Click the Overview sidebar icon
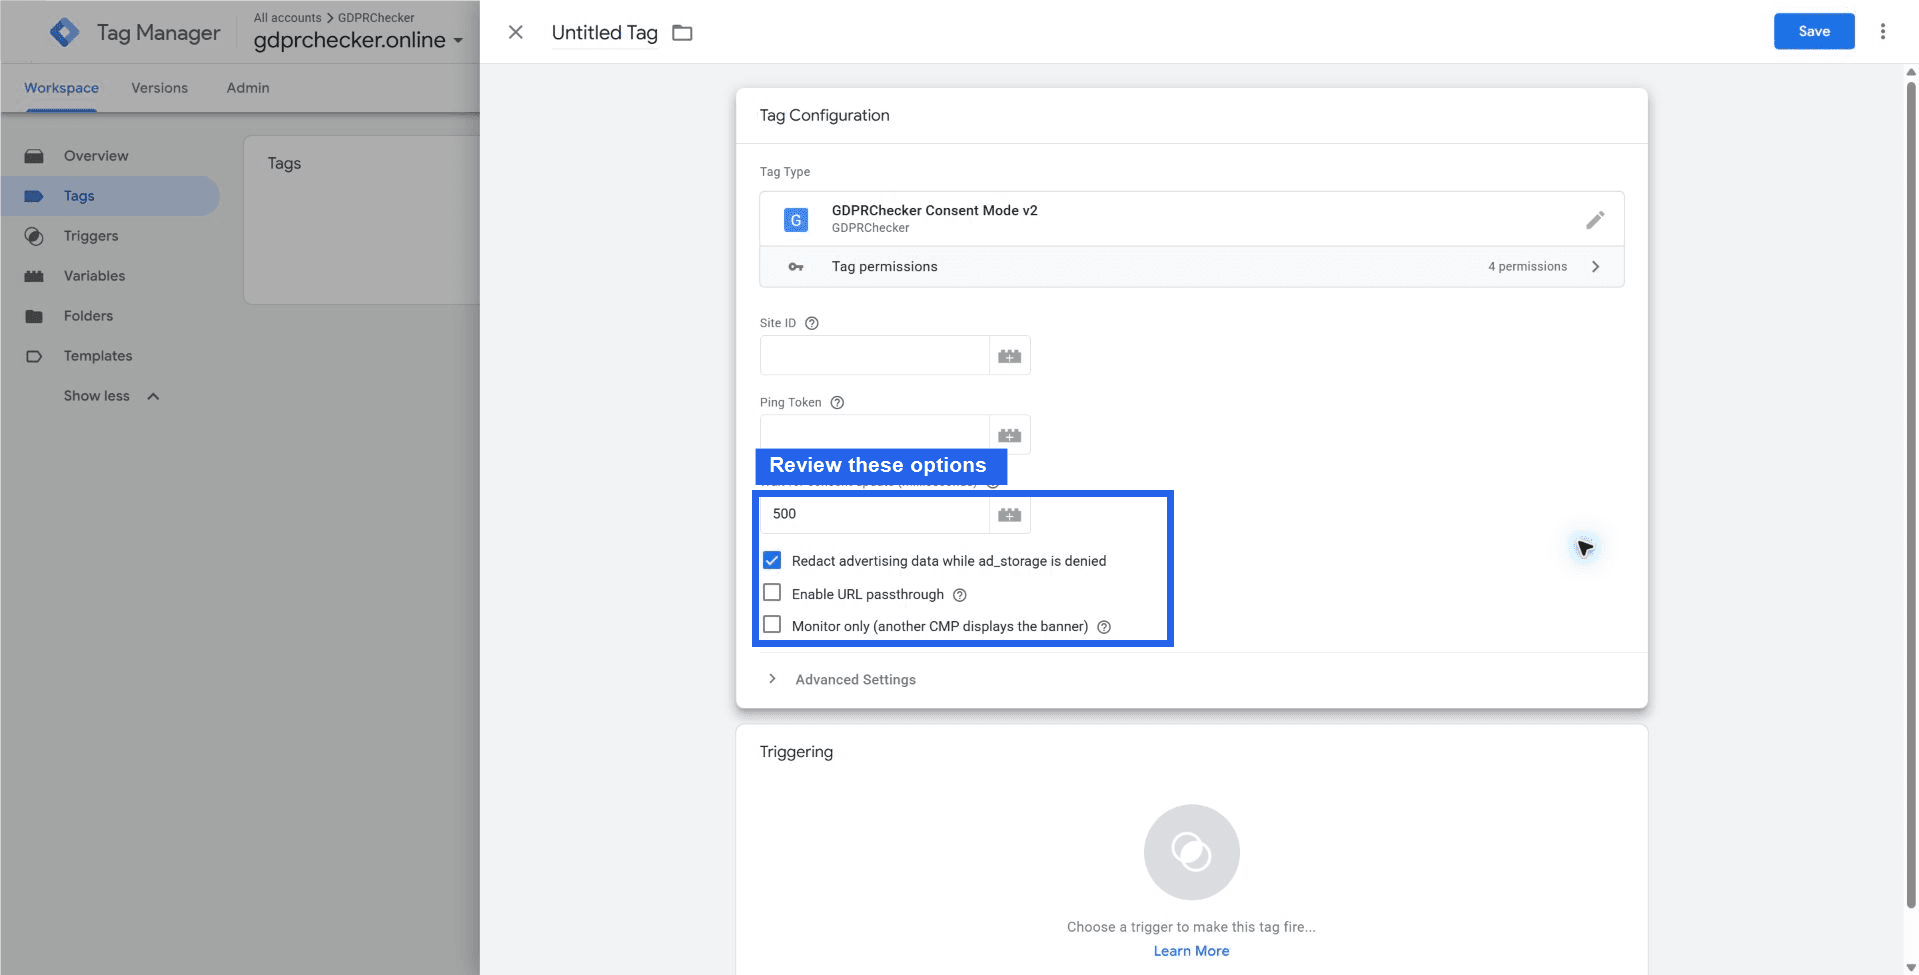The width and height of the screenshot is (1919, 975). pos(34,156)
